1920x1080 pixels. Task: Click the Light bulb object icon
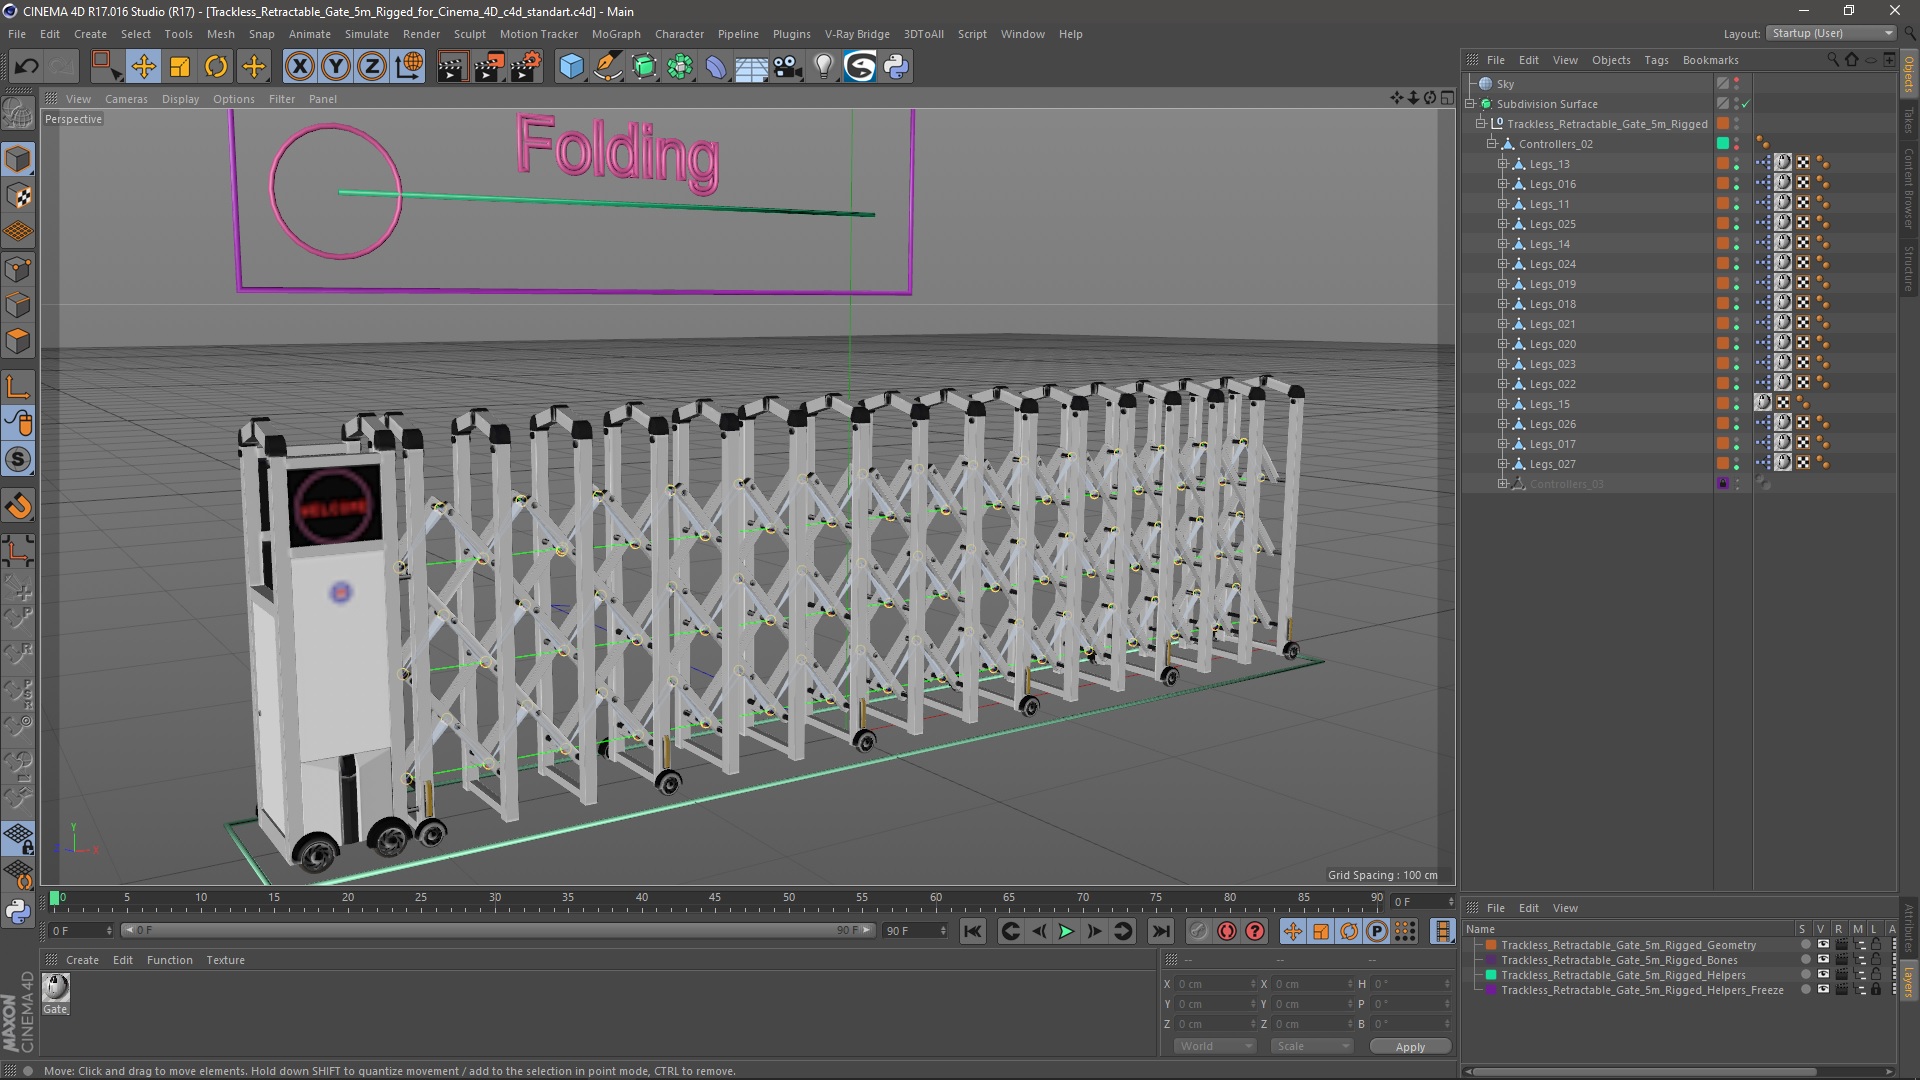coord(823,67)
